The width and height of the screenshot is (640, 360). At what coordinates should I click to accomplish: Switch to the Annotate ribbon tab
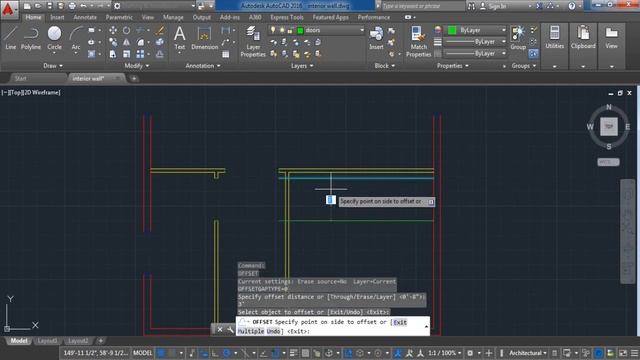pos(85,18)
